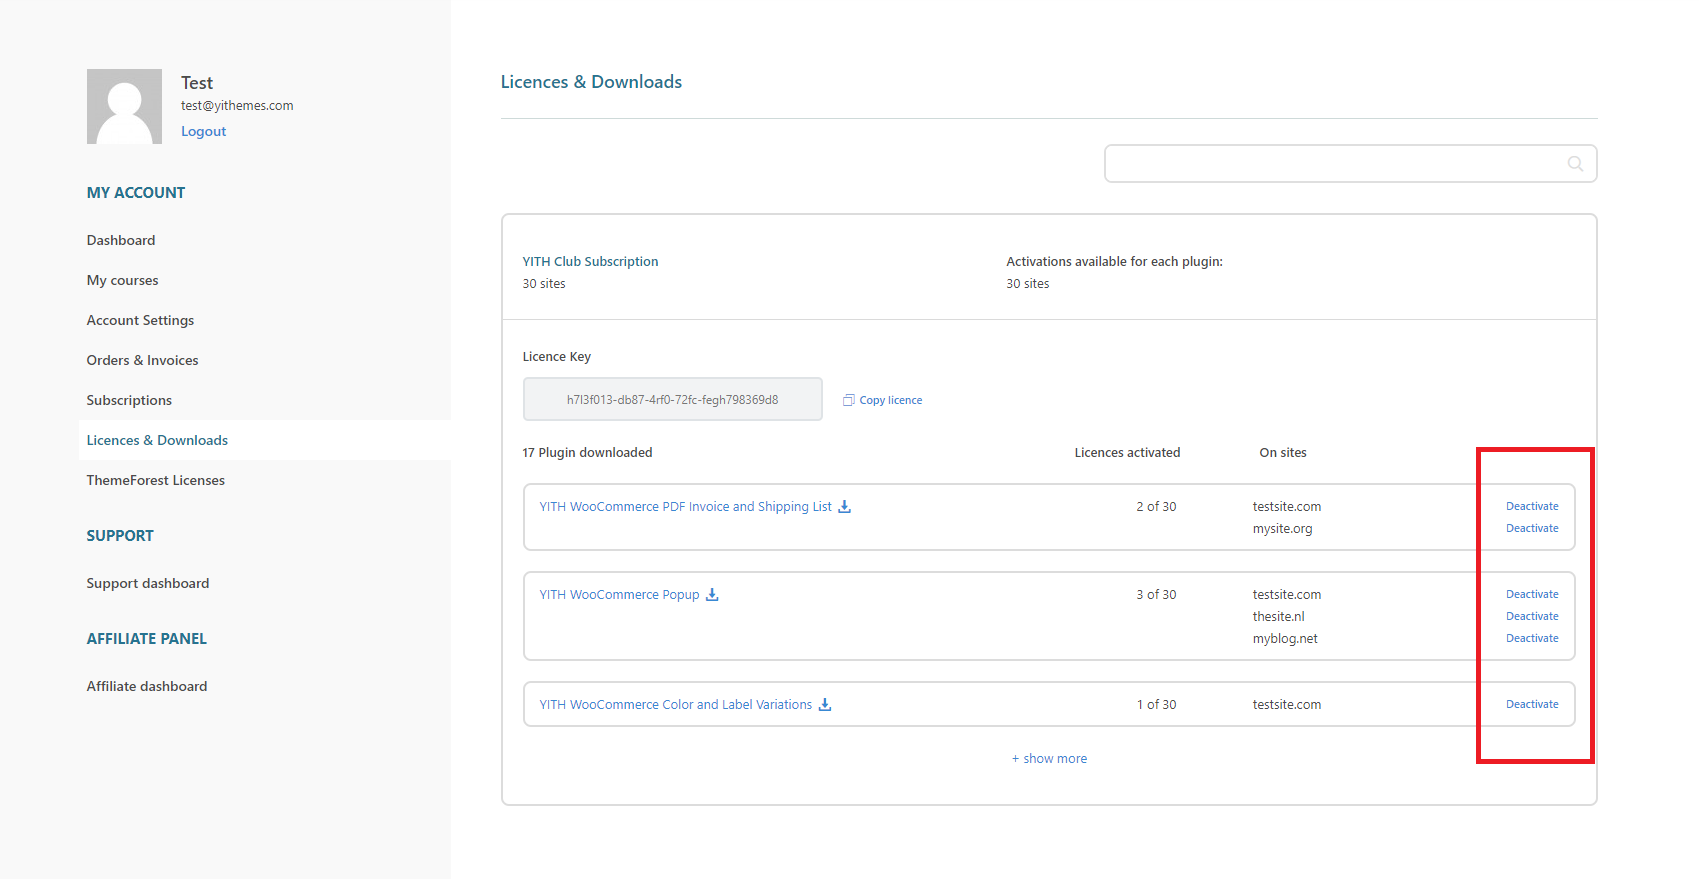Click the search magnifier icon
This screenshot has width=1699, height=879.
[1575, 164]
